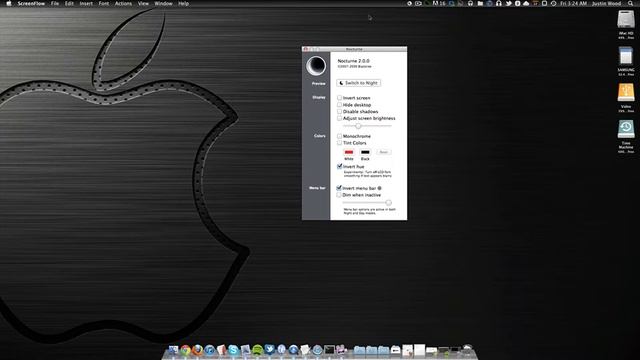
Task: Click the Spotlight search icon
Action: tap(631, 3)
